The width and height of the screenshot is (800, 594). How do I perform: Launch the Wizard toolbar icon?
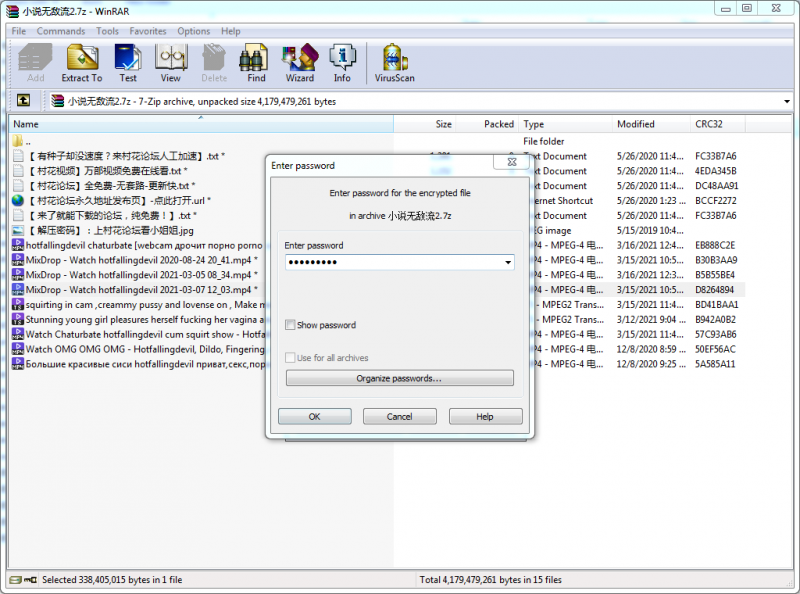pyautogui.click(x=299, y=62)
